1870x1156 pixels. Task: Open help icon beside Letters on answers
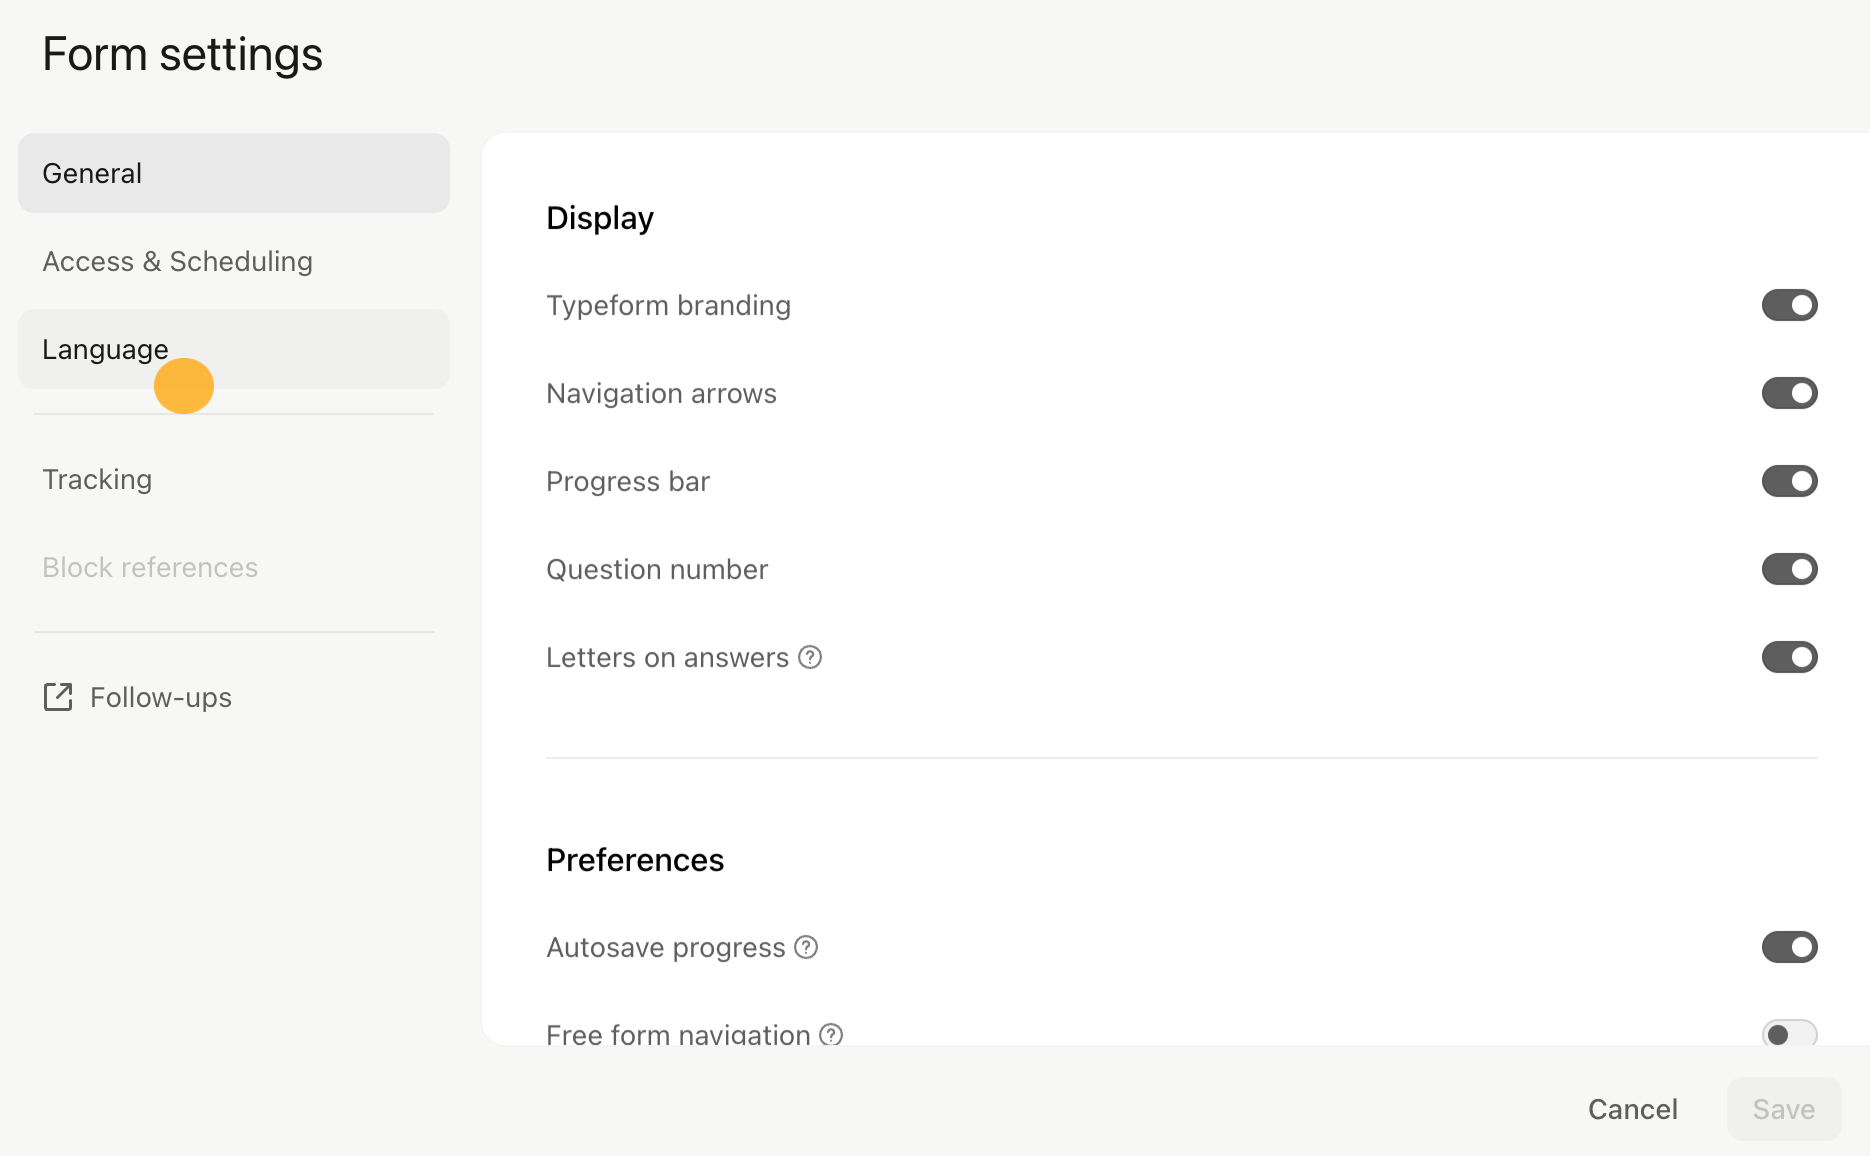tap(810, 657)
